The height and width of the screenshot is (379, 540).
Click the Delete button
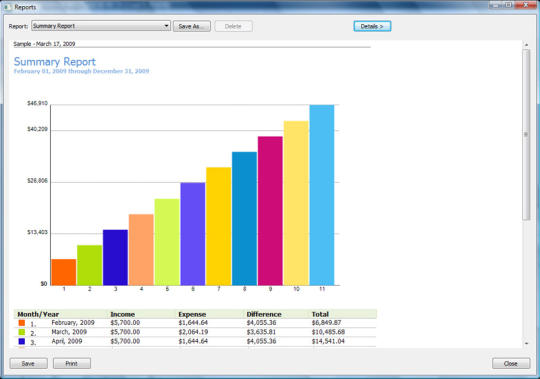point(233,27)
